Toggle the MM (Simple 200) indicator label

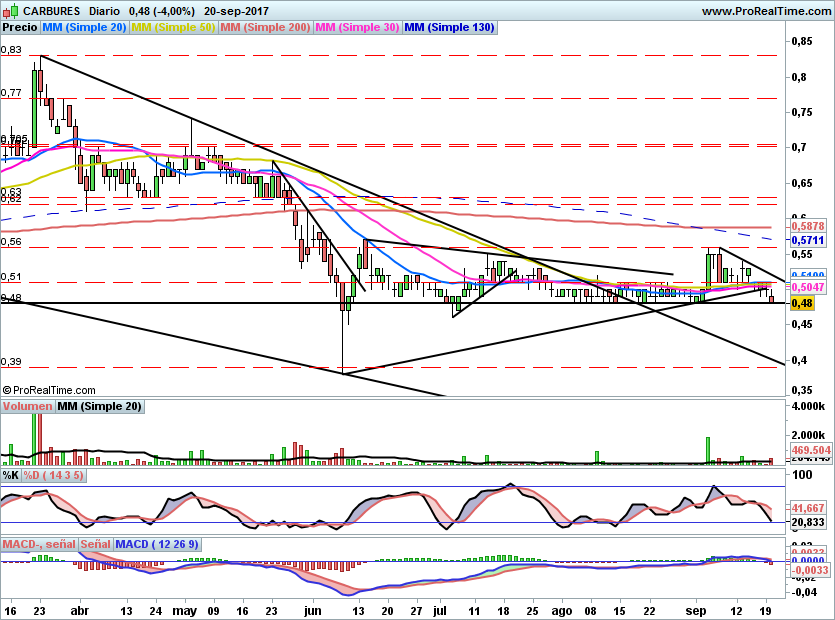[265, 28]
